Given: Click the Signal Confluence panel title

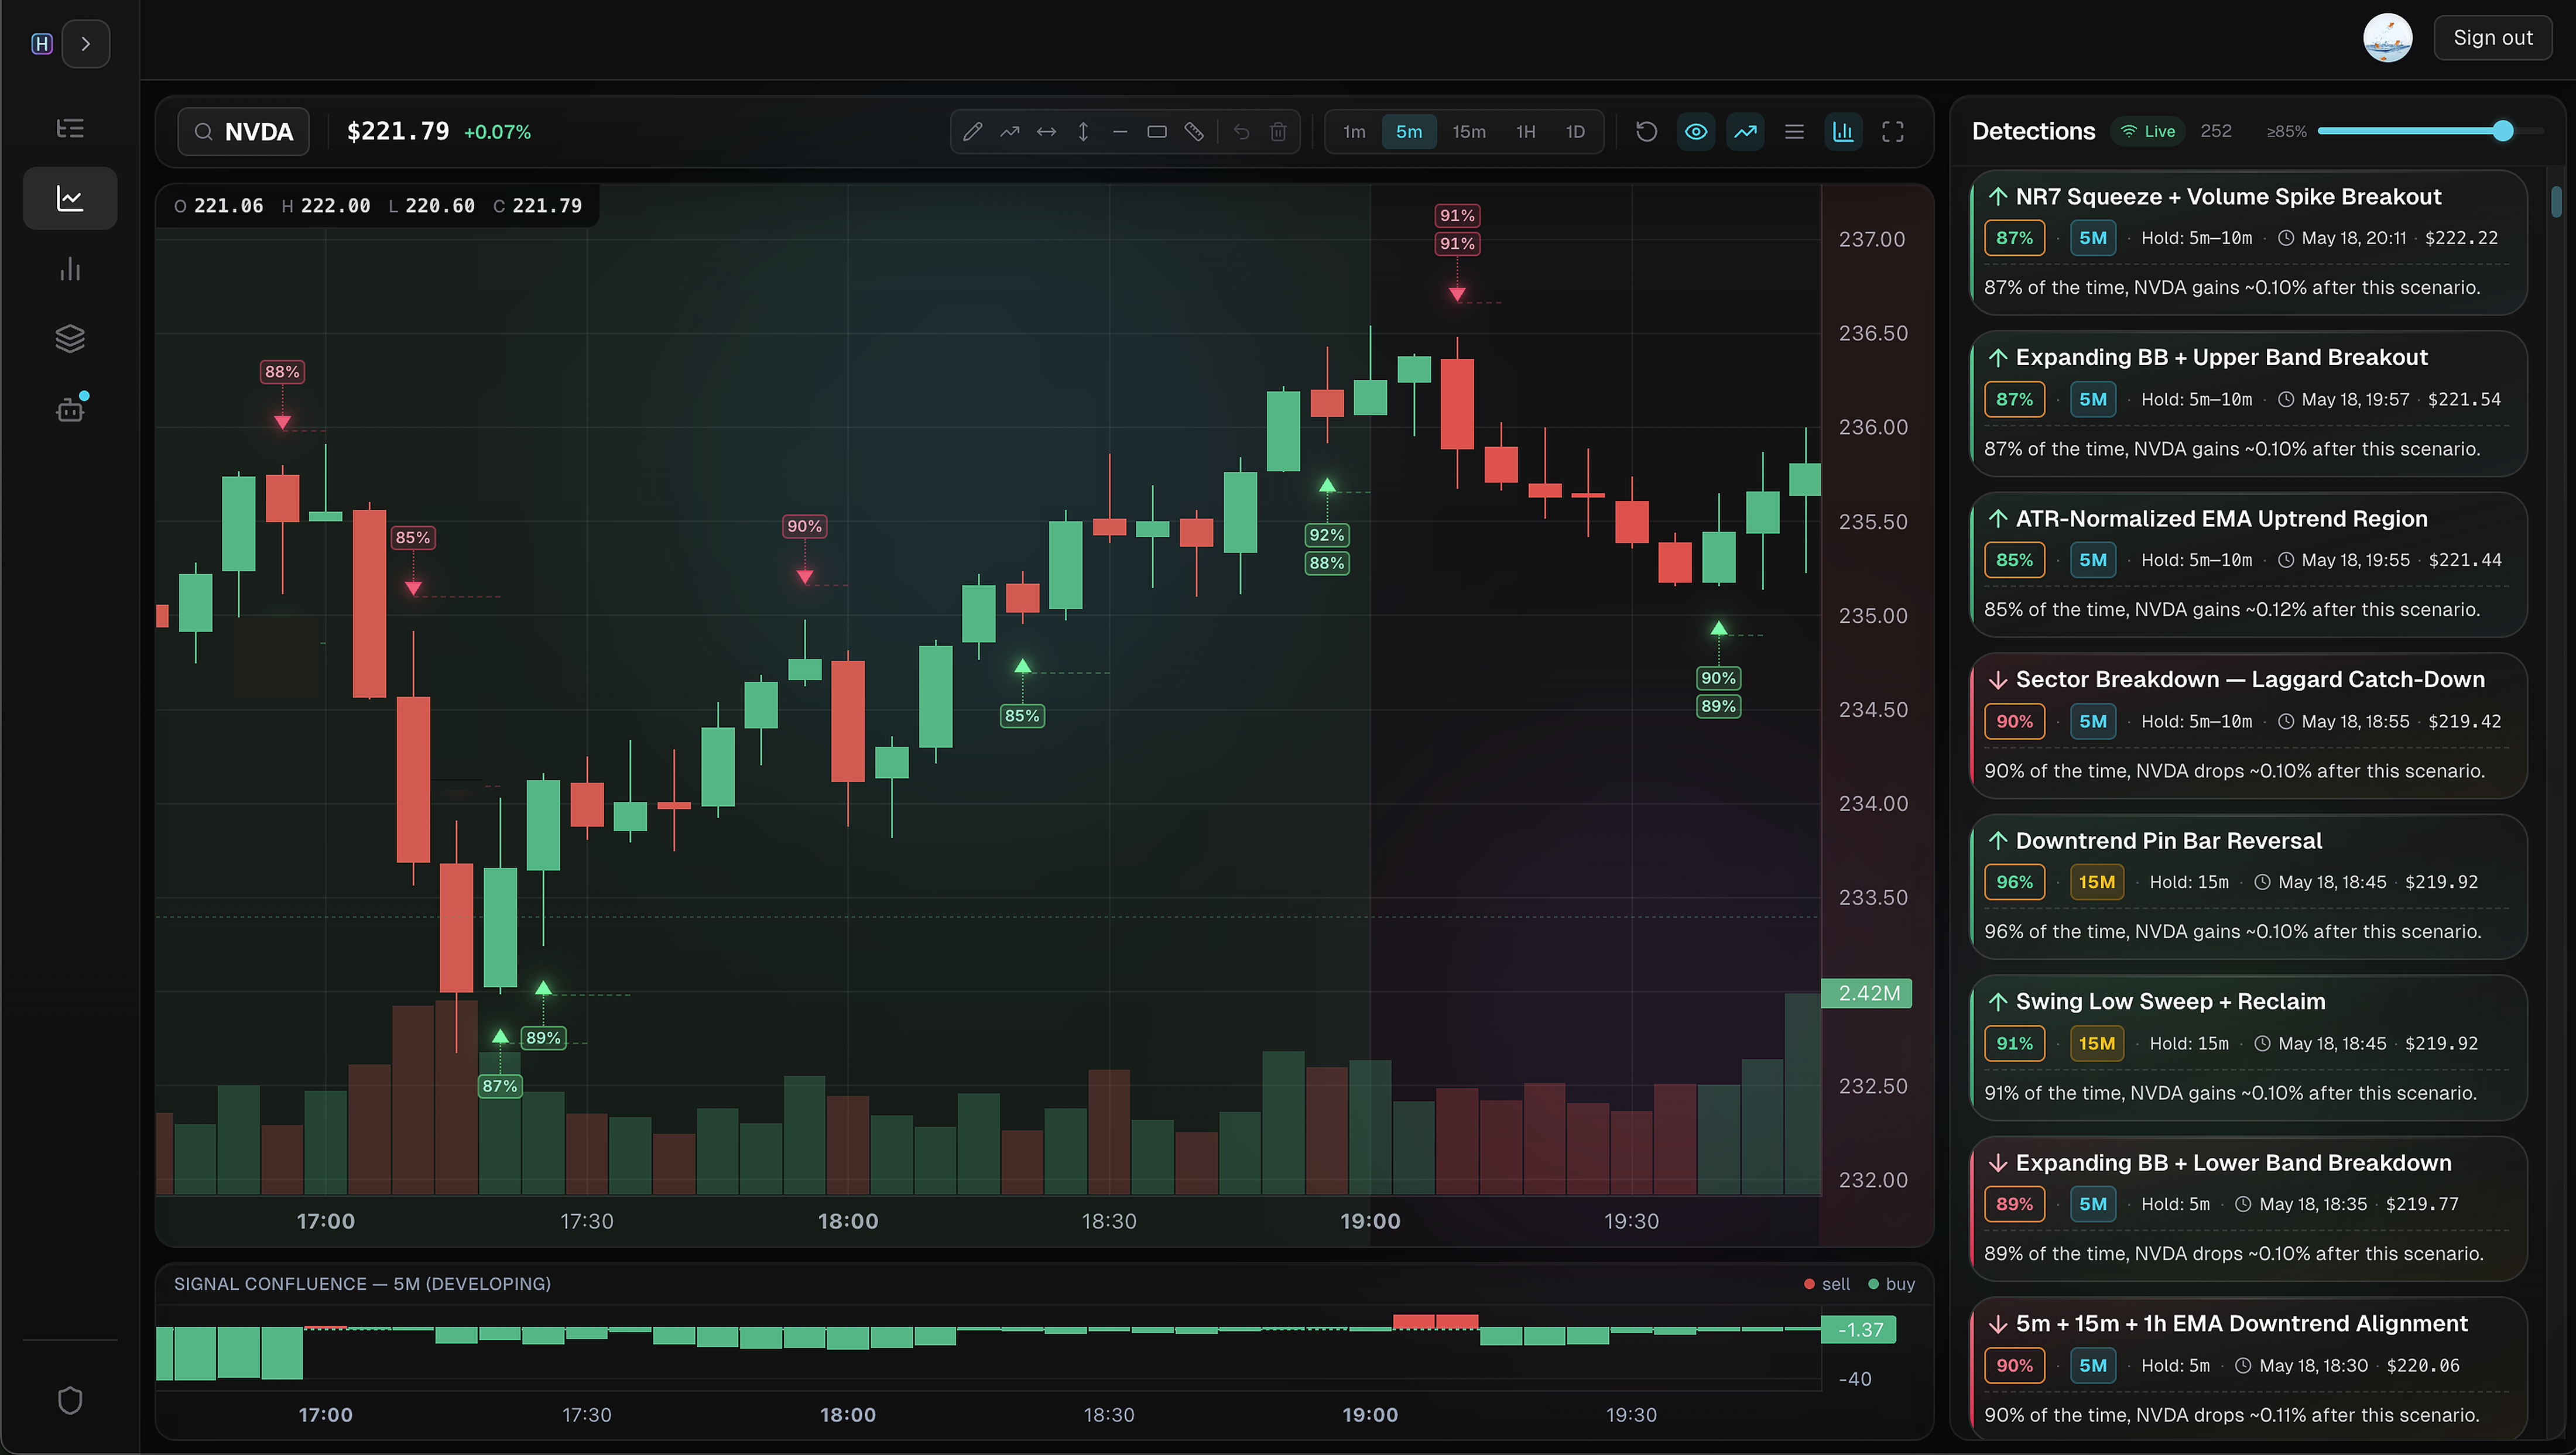Looking at the screenshot, I should (362, 1284).
